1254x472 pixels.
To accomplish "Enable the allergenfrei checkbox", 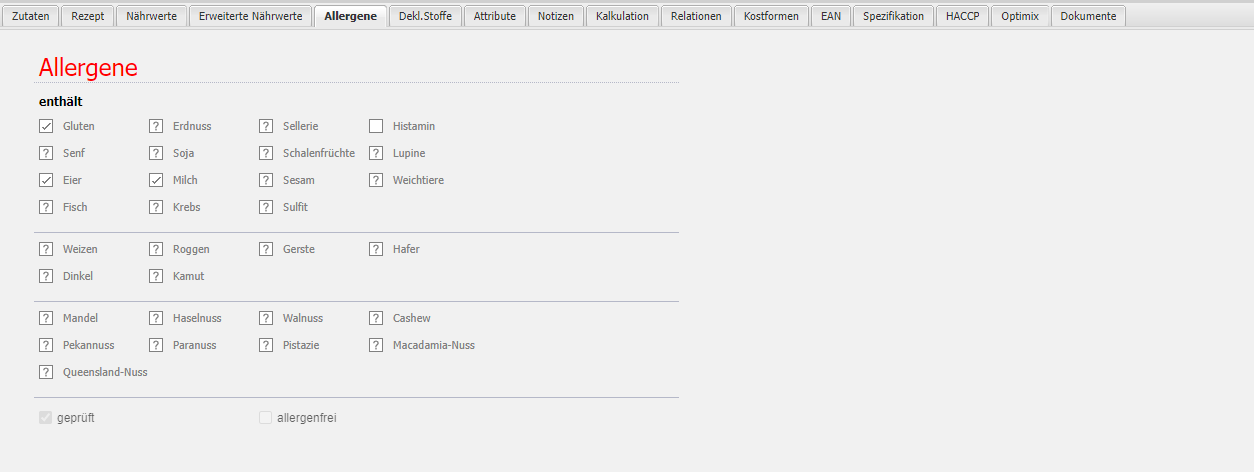I will point(266,418).
